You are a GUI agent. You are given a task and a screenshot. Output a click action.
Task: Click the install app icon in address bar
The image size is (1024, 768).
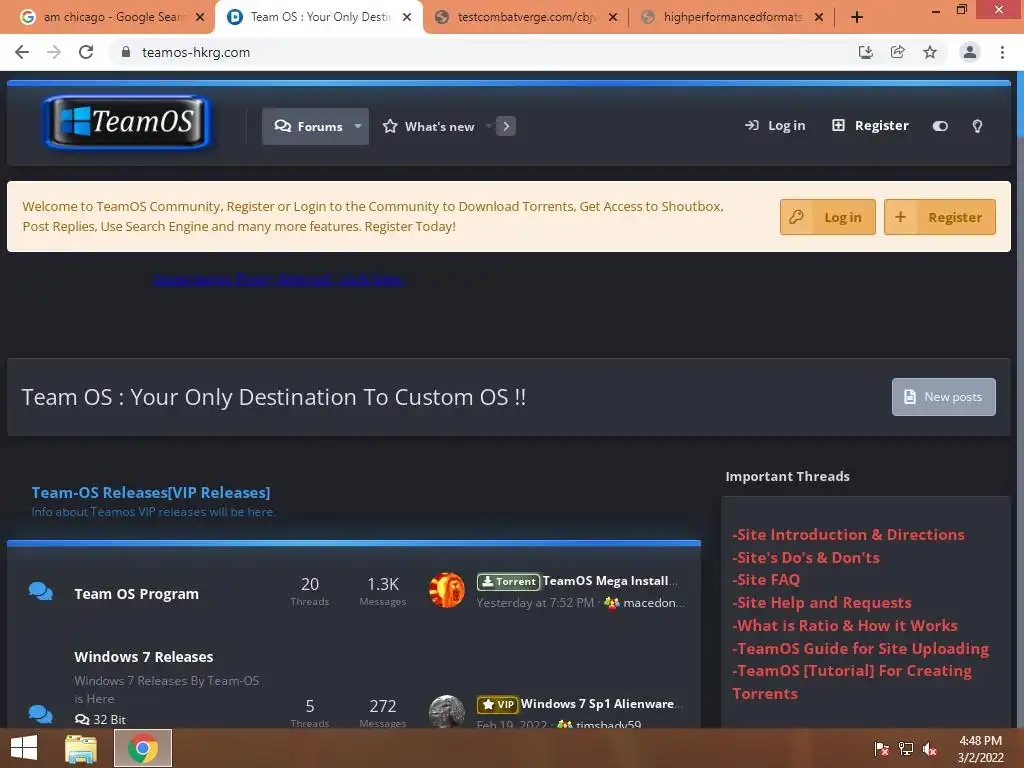coord(865,52)
